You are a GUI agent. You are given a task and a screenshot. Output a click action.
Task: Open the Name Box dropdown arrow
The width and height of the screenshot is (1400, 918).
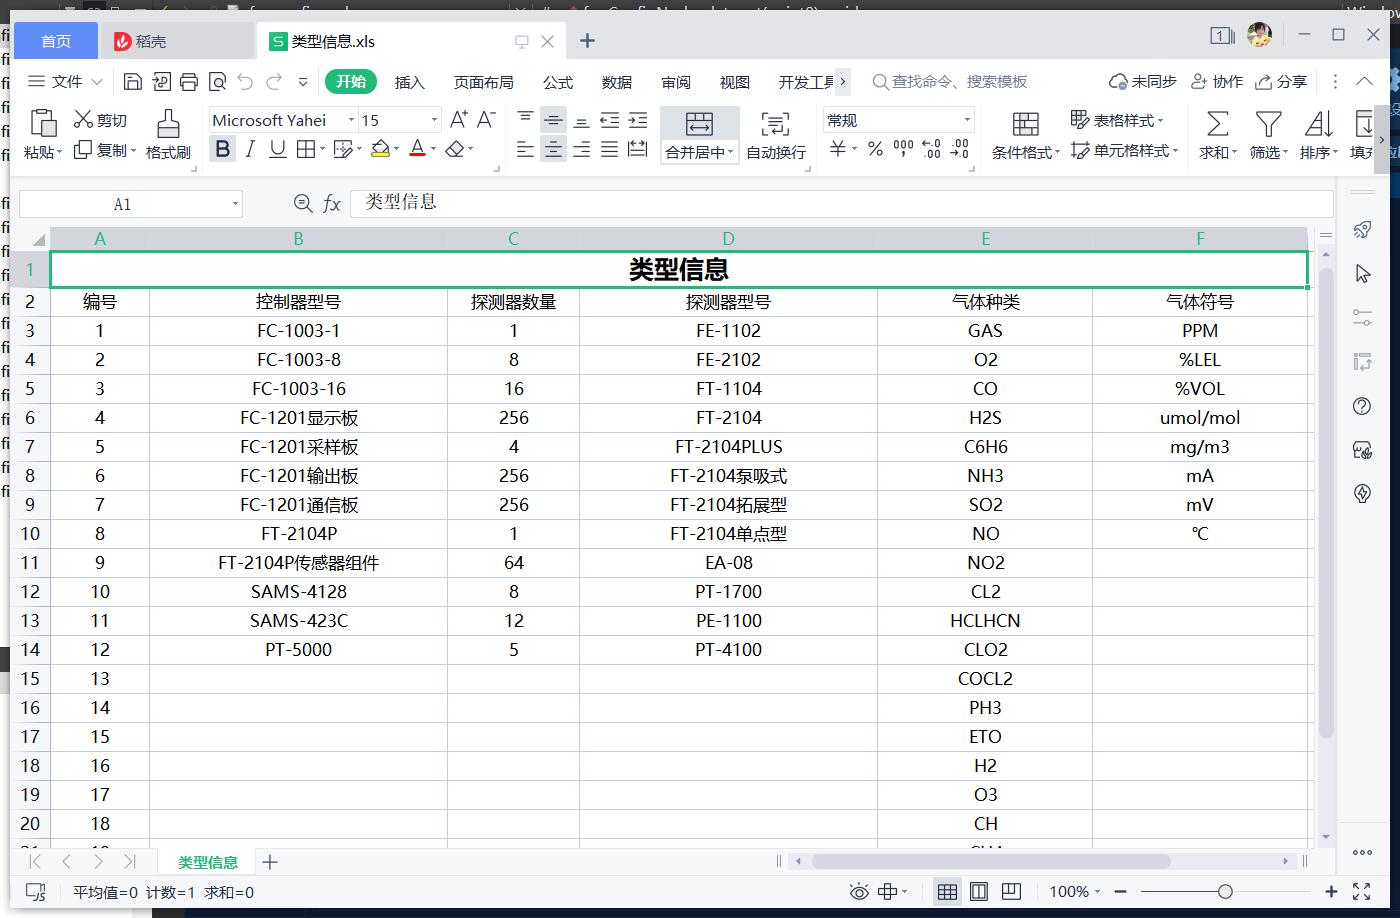[x=235, y=204]
